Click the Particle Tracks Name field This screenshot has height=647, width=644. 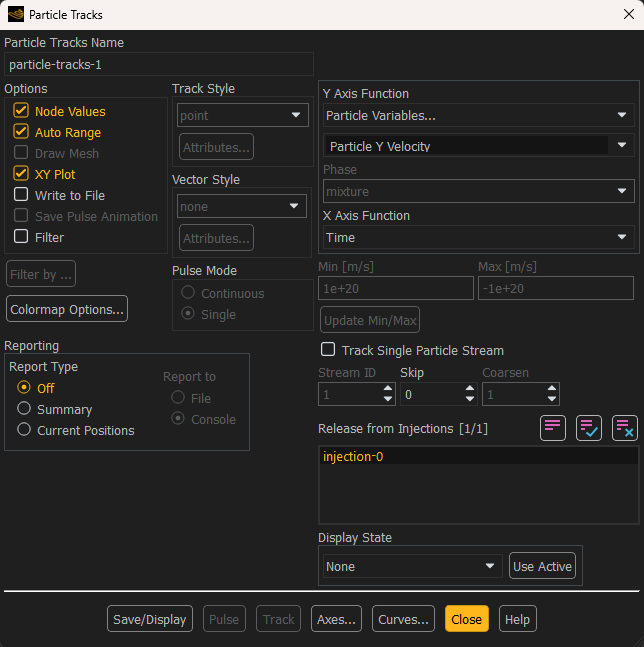(159, 64)
